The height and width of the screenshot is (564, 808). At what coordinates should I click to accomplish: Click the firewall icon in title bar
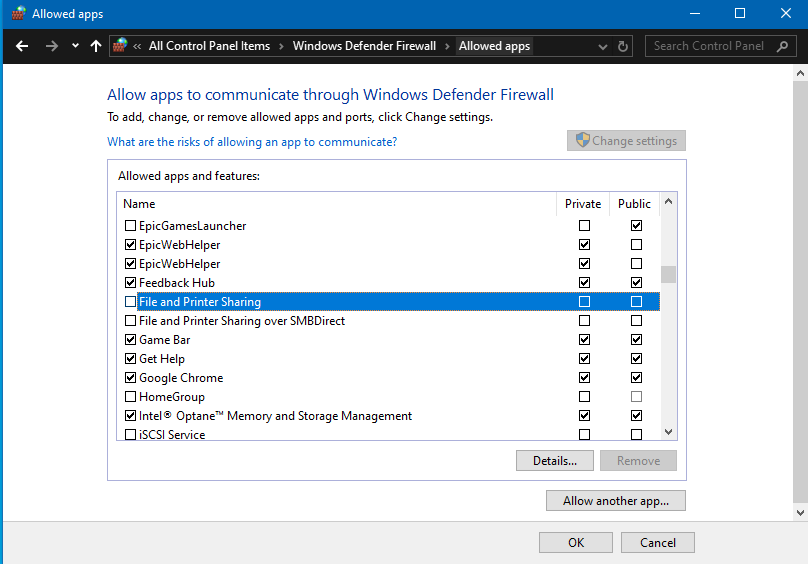click(18, 14)
